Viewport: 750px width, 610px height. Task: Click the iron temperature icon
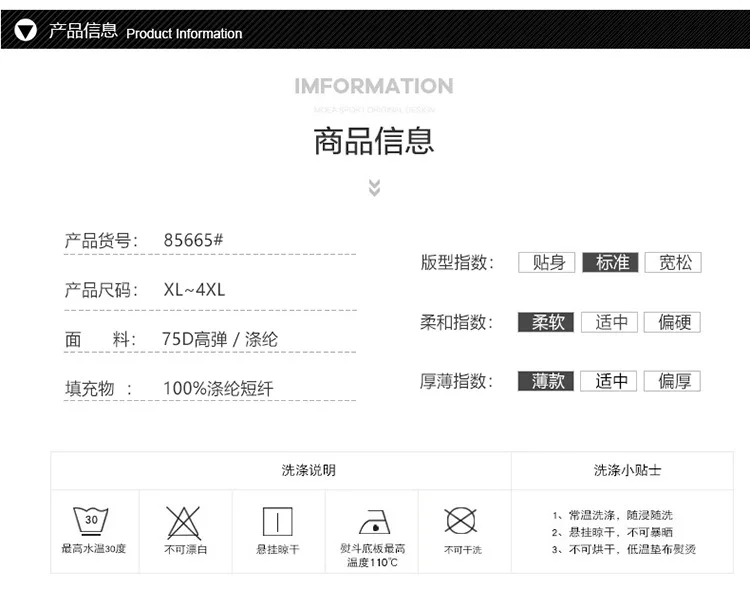[x=374, y=522]
